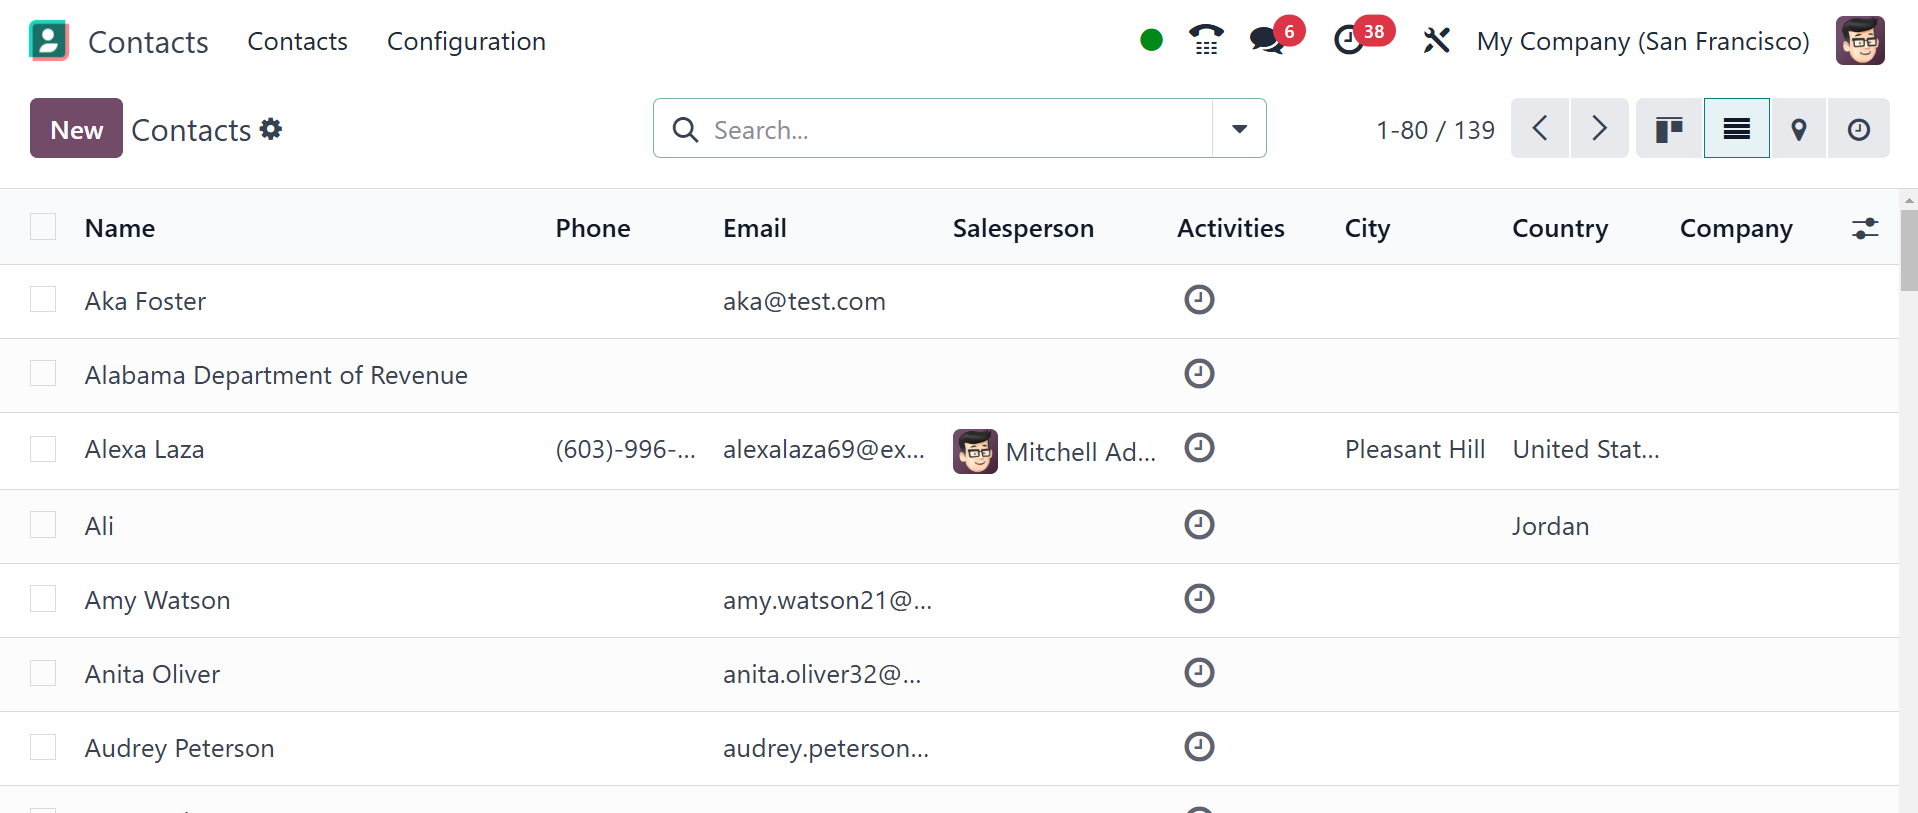Switch to Kanban view
The width and height of the screenshot is (1918, 813).
tap(1669, 129)
